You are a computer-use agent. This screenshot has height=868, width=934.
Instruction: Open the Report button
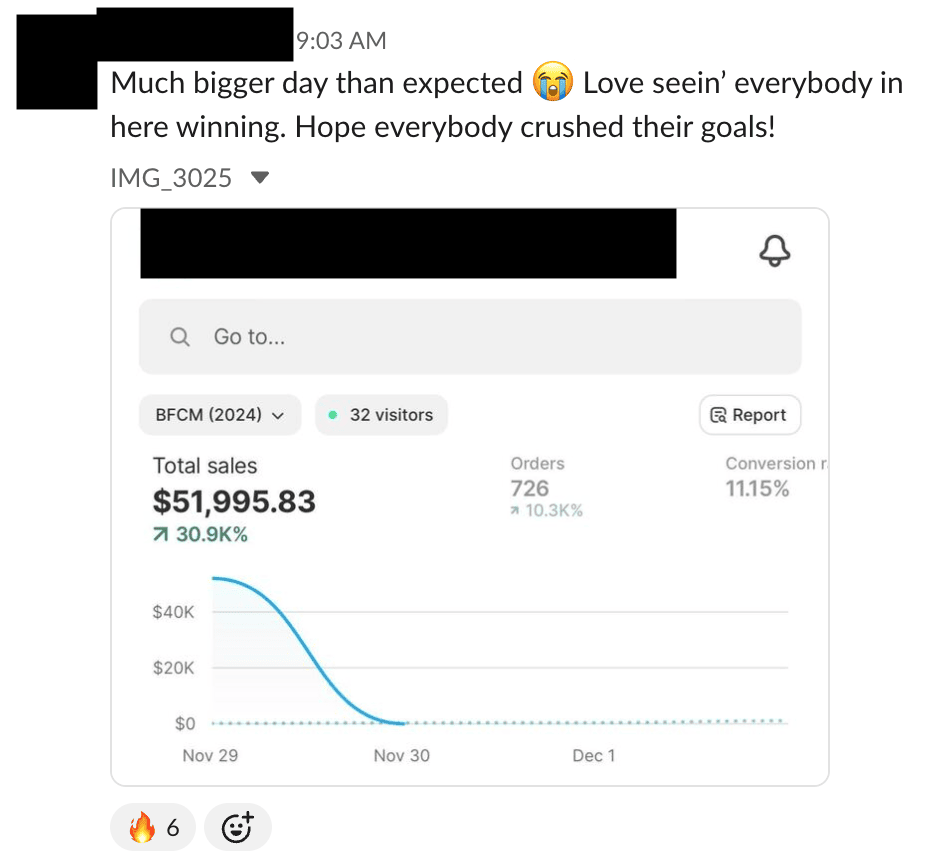[x=750, y=415]
